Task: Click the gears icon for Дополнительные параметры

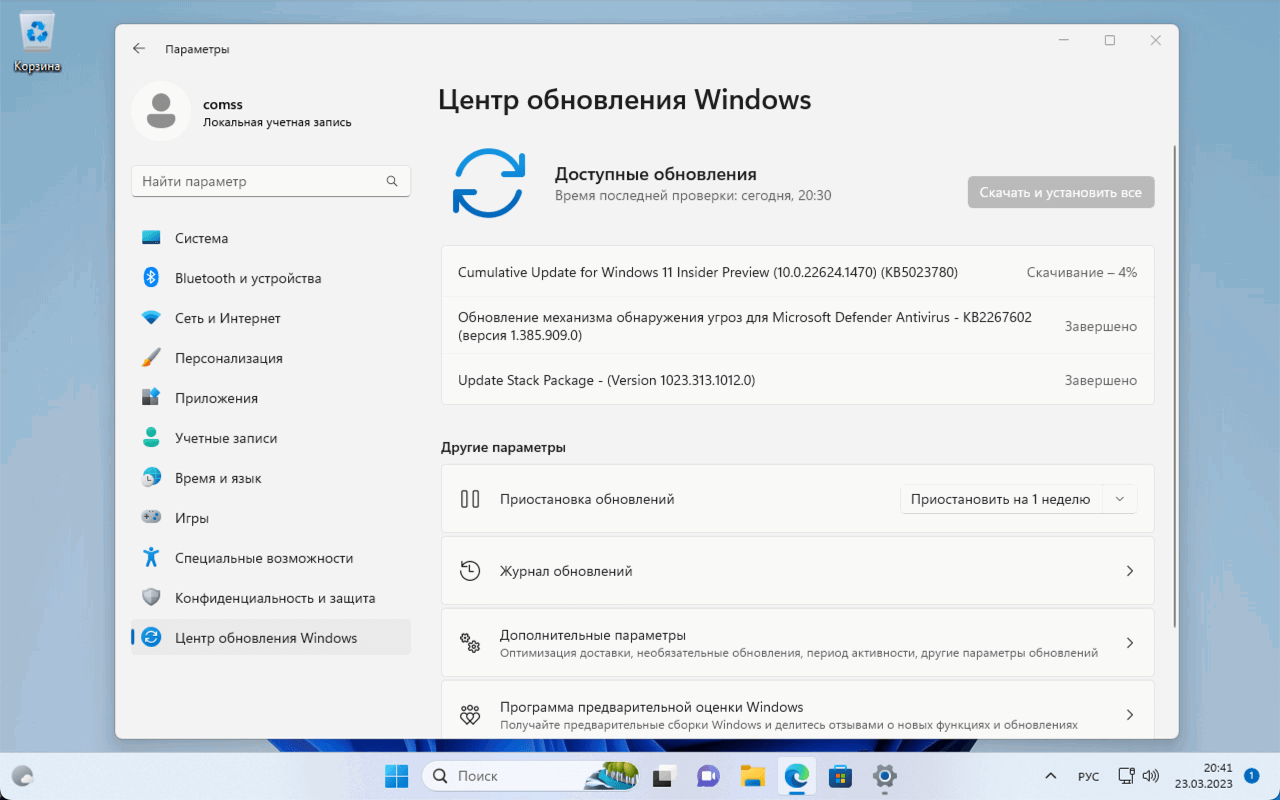Action: [470, 643]
